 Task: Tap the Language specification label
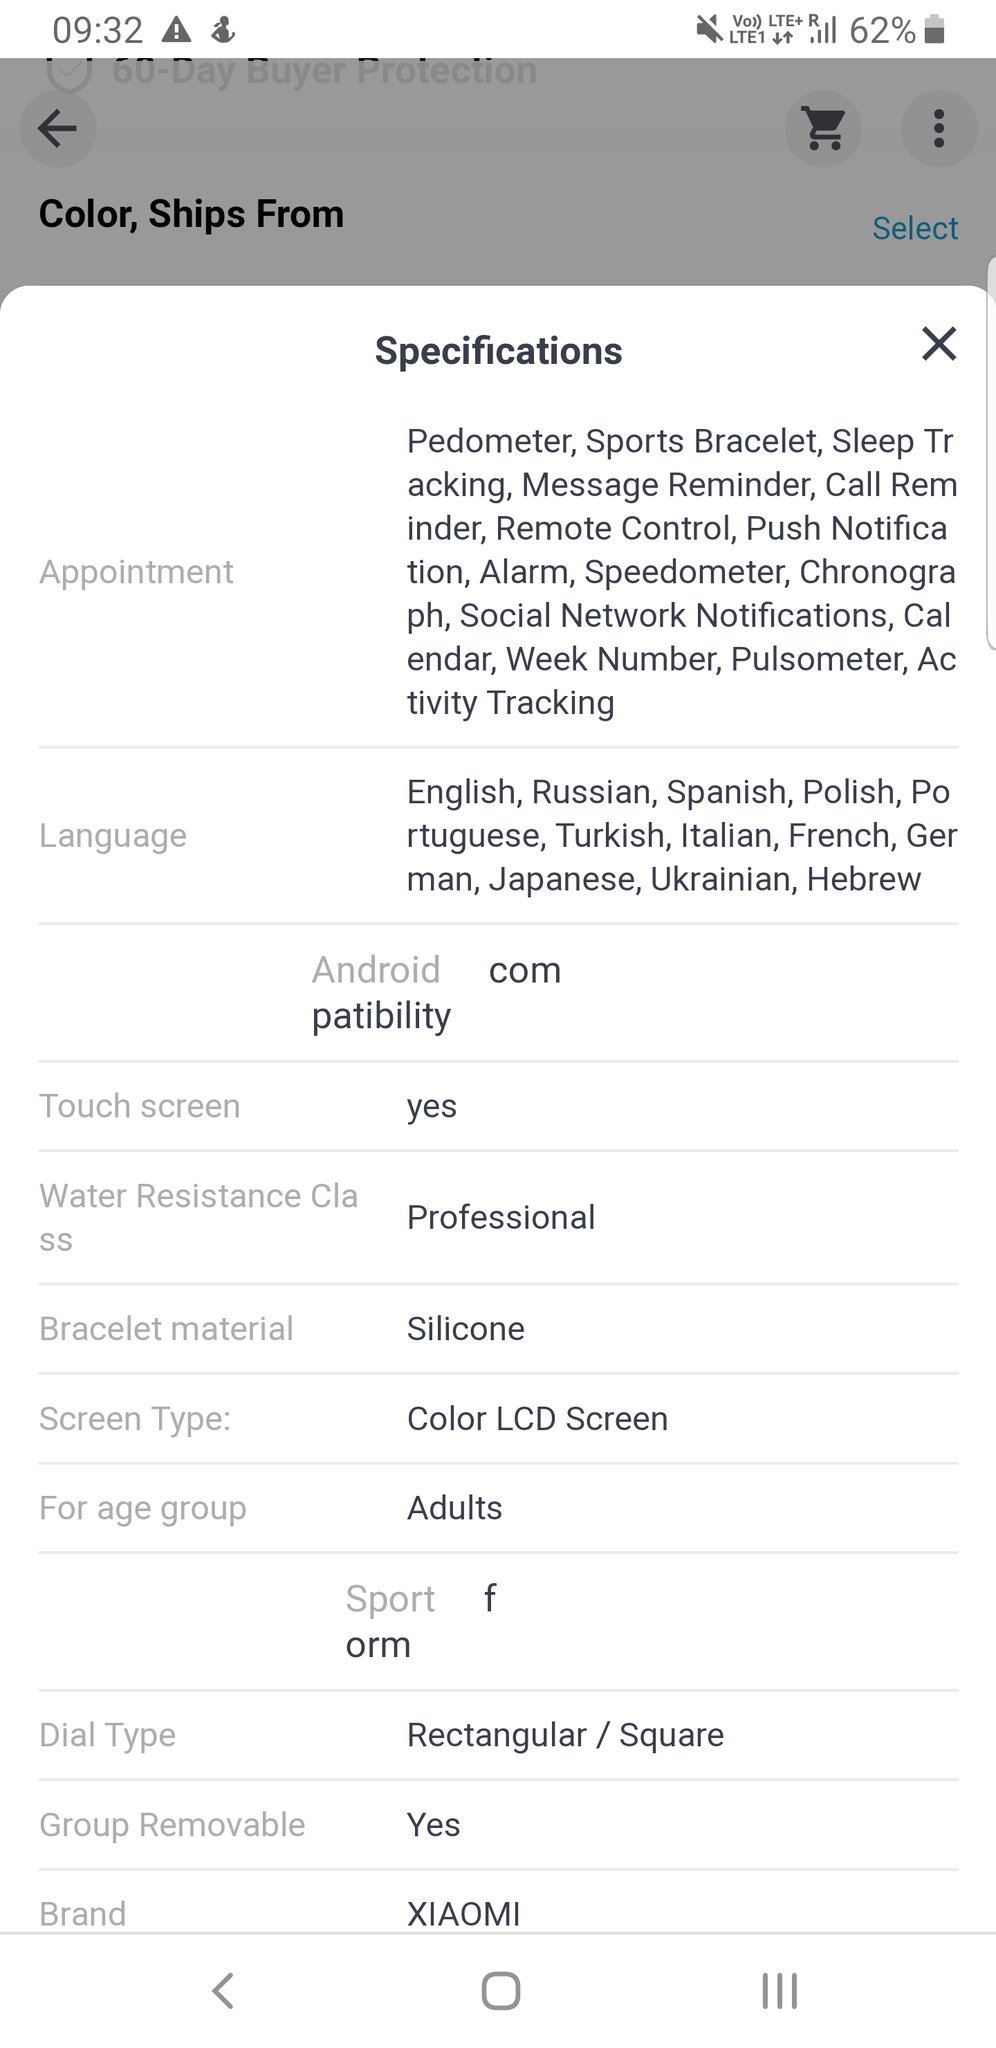(x=113, y=836)
